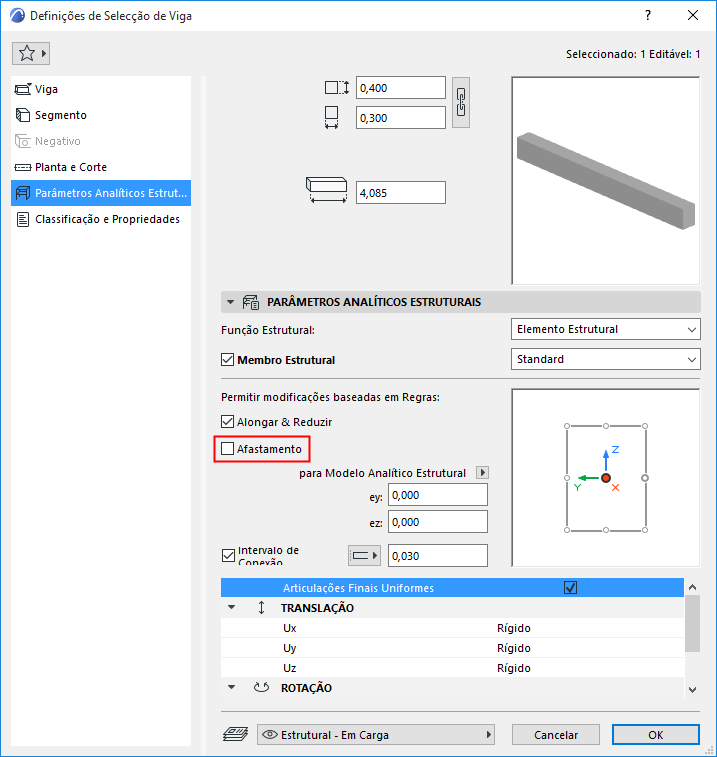Edit the beam height field 0,400
The height and width of the screenshot is (757, 717).
click(401, 88)
